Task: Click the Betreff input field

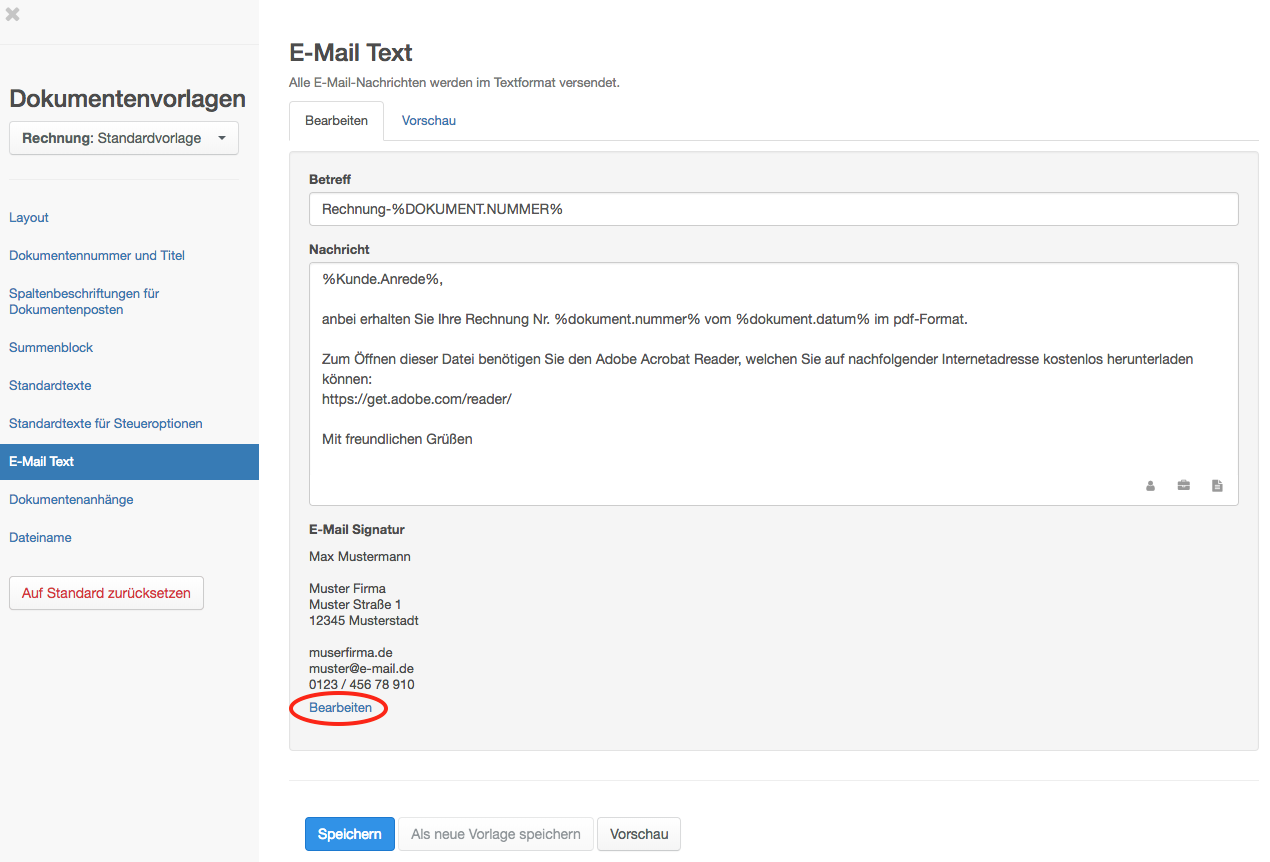Action: (x=773, y=209)
